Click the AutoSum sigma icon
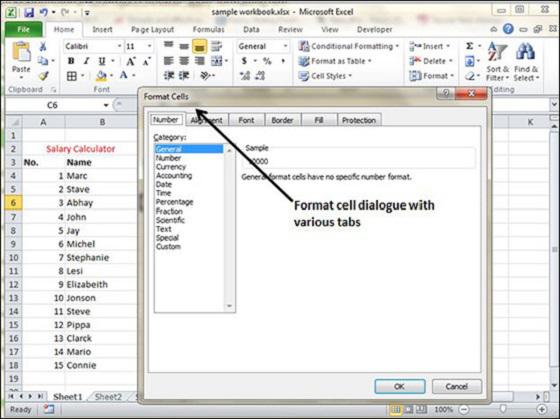This screenshot has width=560, height=419. (x=470, y=46)
